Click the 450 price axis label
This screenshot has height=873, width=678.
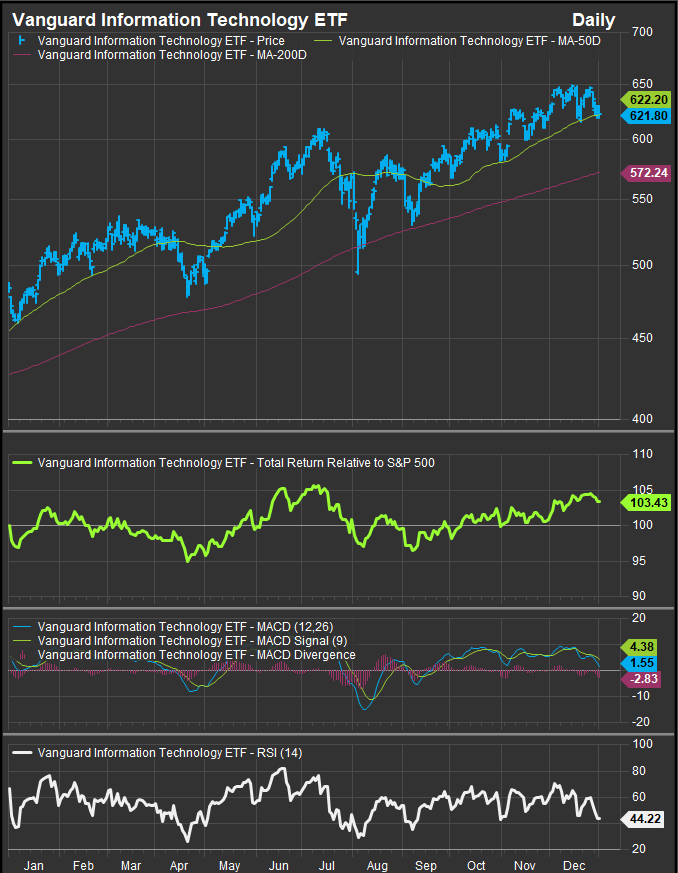(642, 337)
